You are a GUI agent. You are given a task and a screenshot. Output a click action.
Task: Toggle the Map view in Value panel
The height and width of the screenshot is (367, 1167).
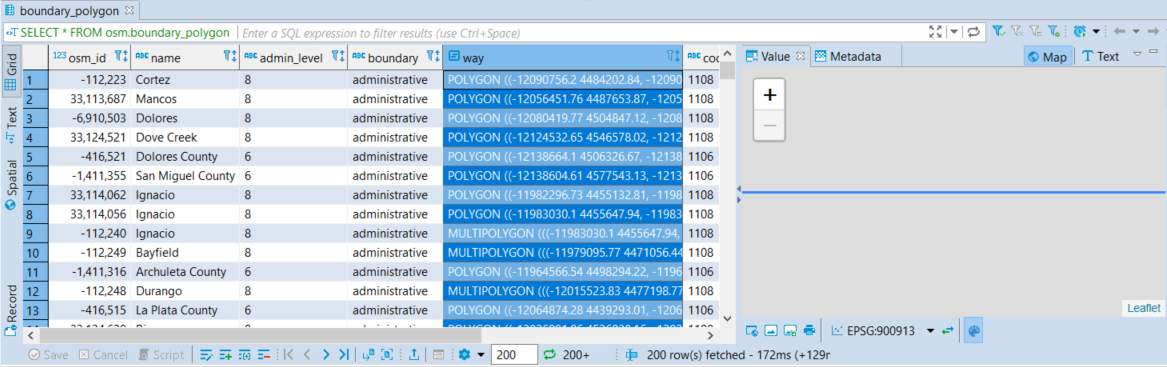[1048, 56]
